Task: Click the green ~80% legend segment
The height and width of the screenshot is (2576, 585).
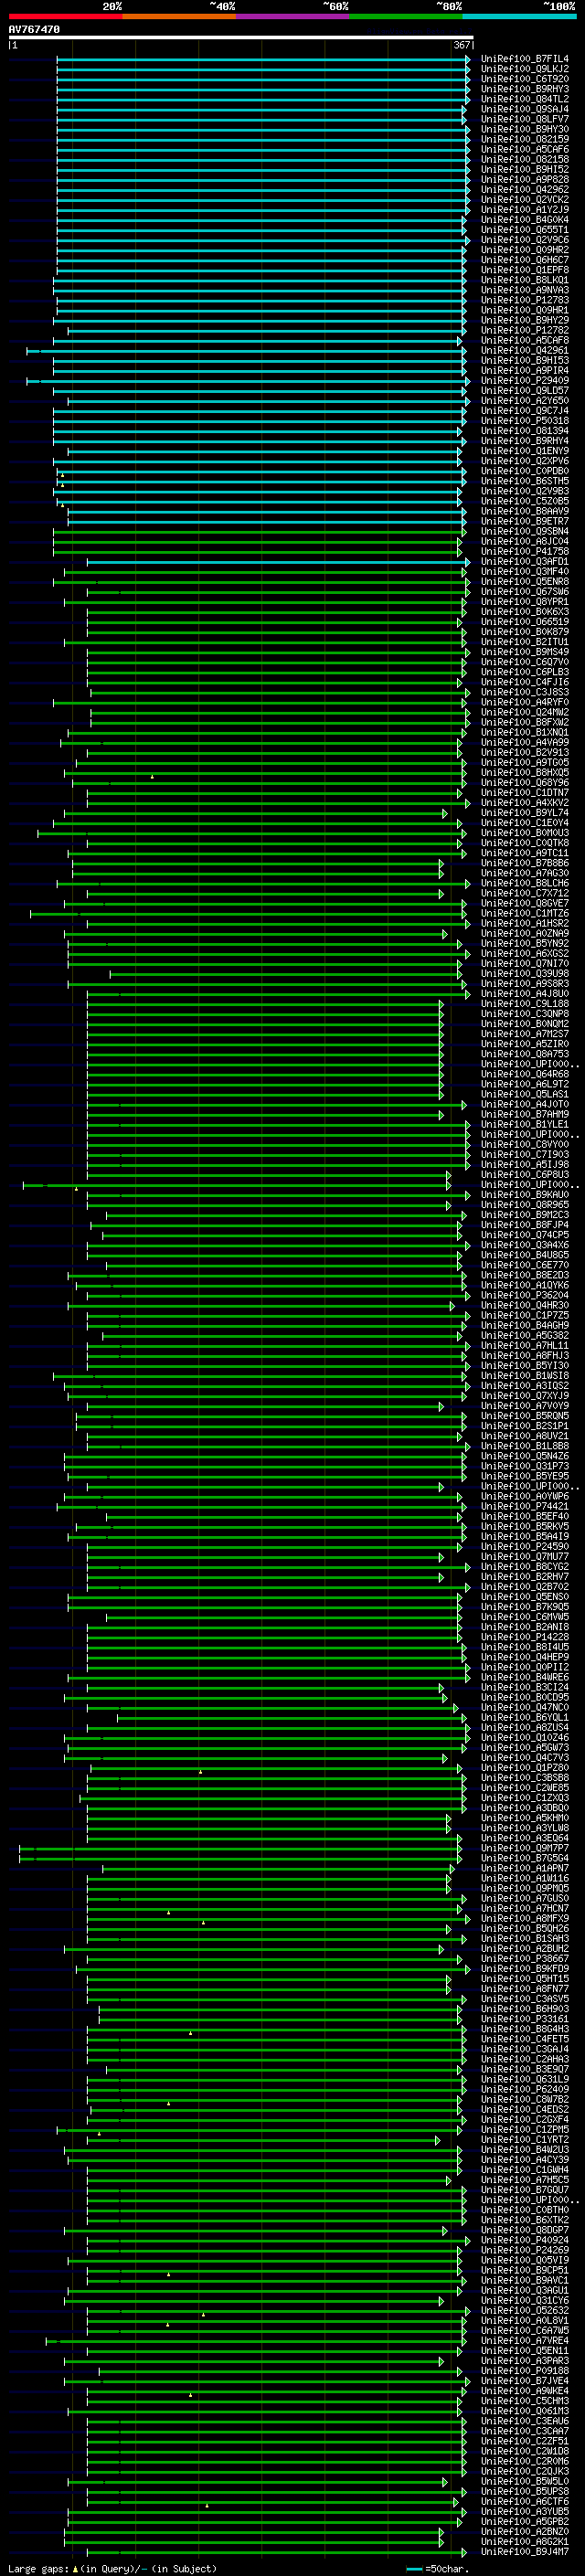Action: [406, 16]
